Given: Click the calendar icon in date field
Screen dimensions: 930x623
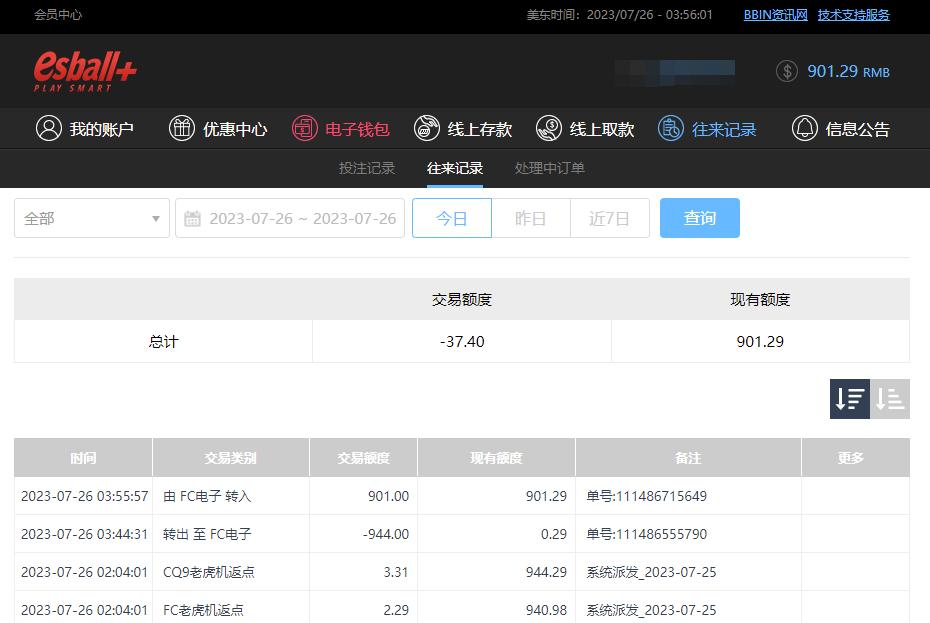Looking at the screenshot, I should pos(192,218).
